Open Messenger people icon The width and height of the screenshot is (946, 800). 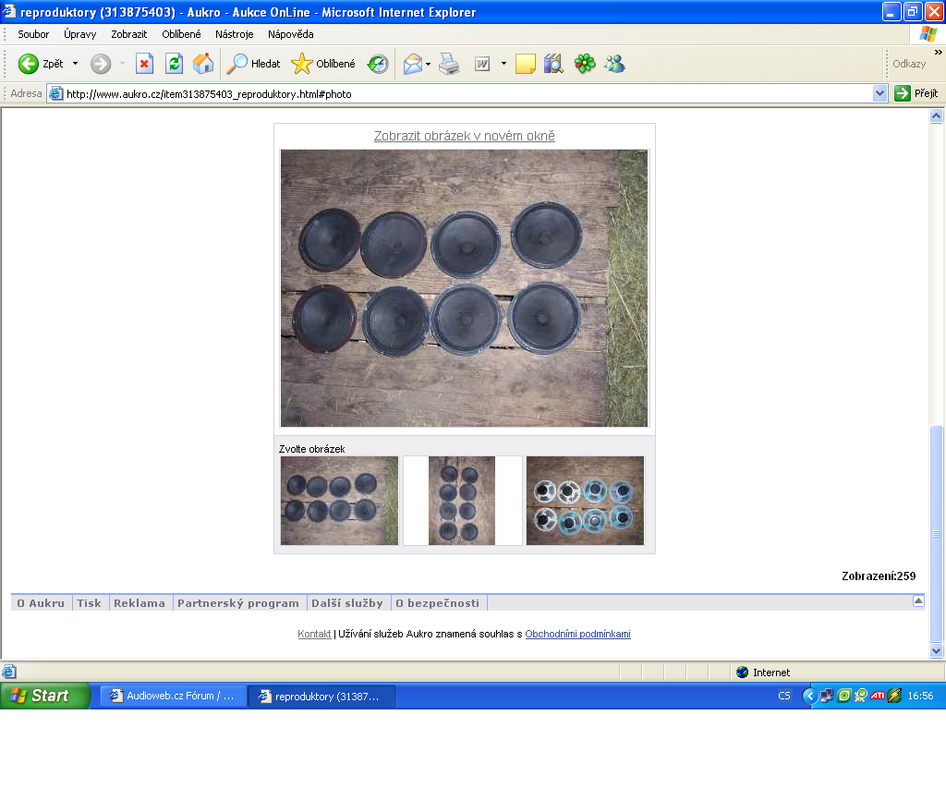click(615, 63)
